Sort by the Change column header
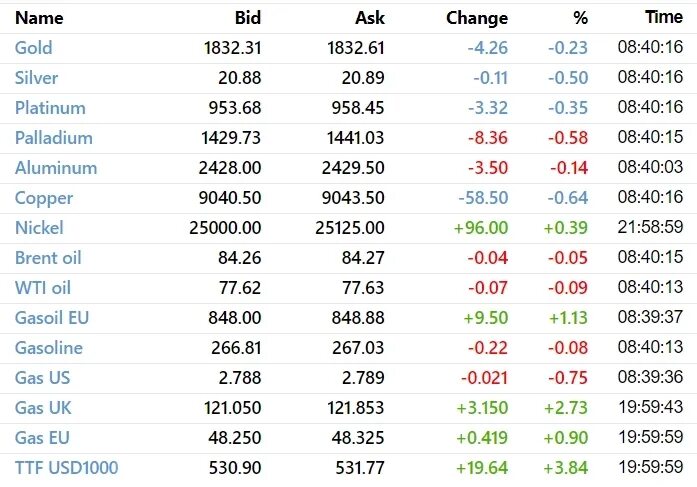This screenshot has width=697, height=487. tap(477, 18)
